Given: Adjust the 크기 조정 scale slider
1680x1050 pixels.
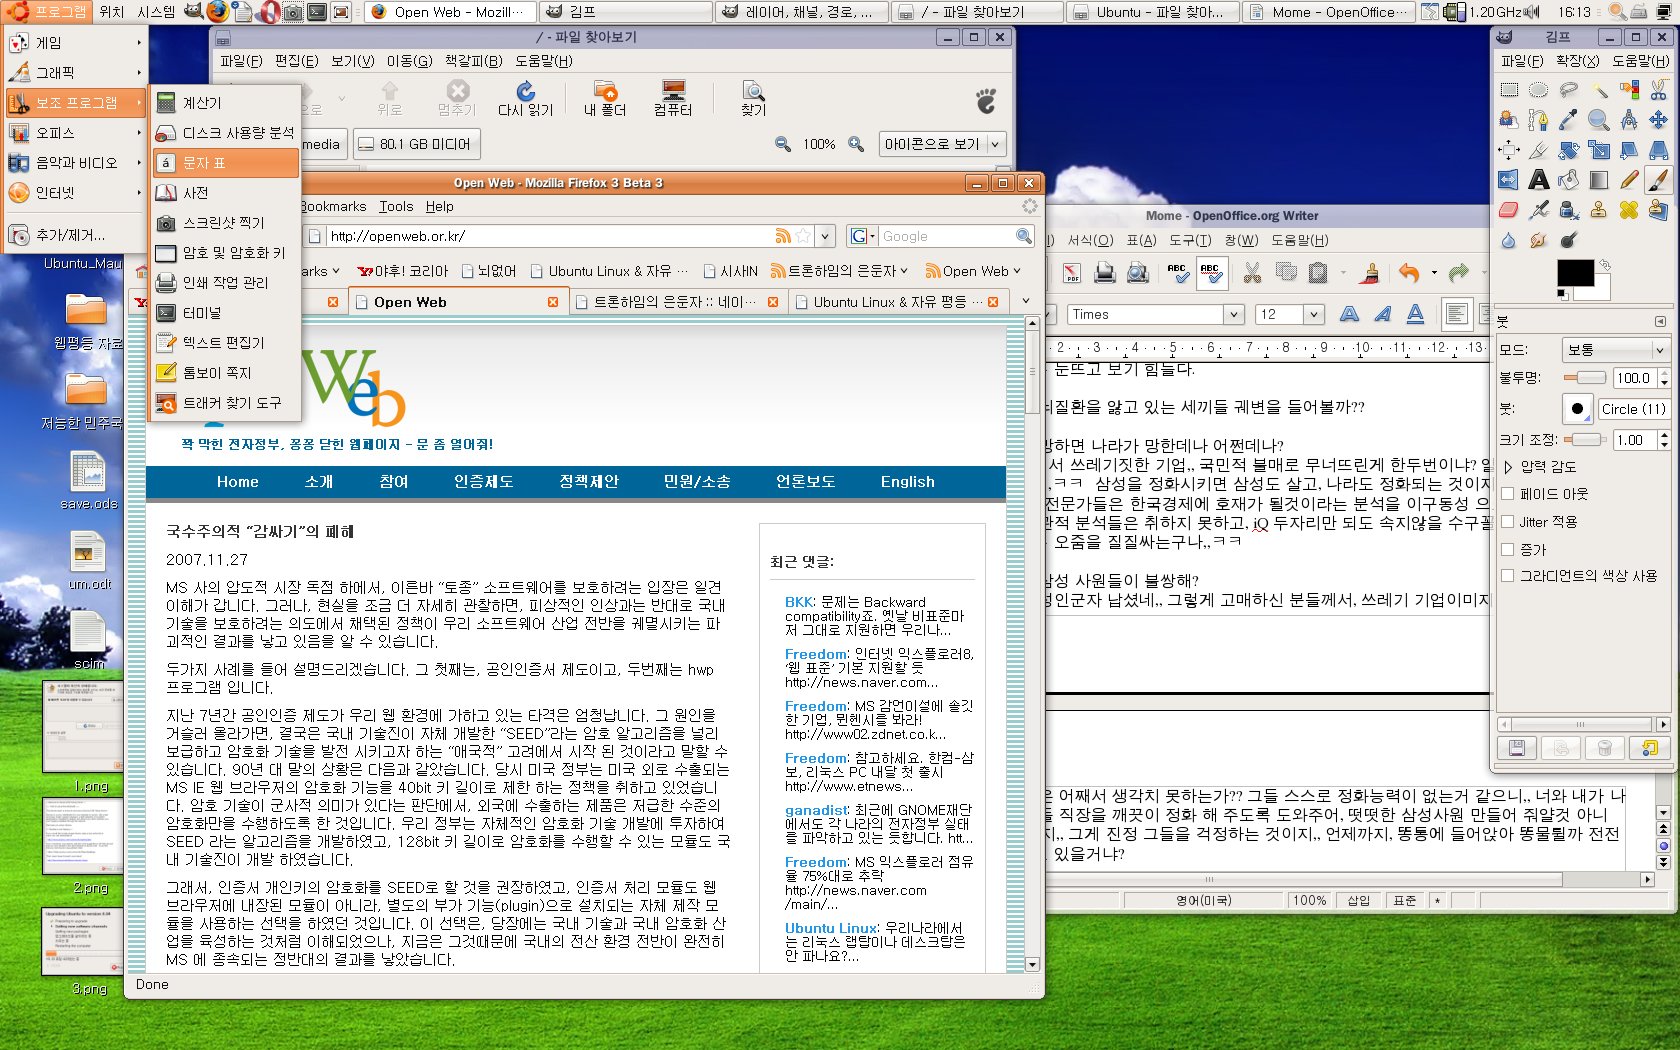Looking at the screenshot, I should click(1584, 439).
